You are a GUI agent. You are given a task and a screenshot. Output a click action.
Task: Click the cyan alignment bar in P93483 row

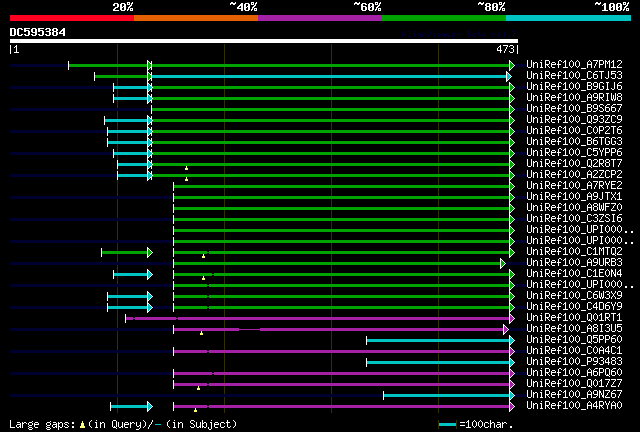click(x=438, y=363)
